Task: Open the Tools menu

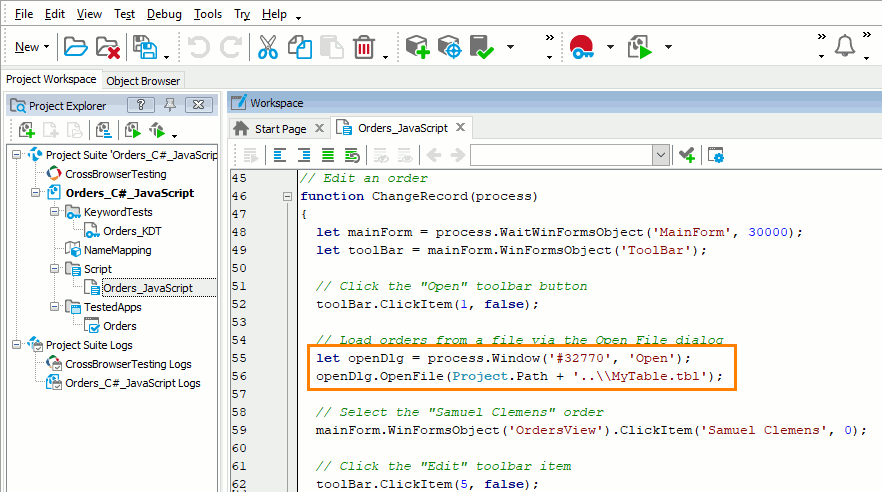Action: click(x=208, y=14)
